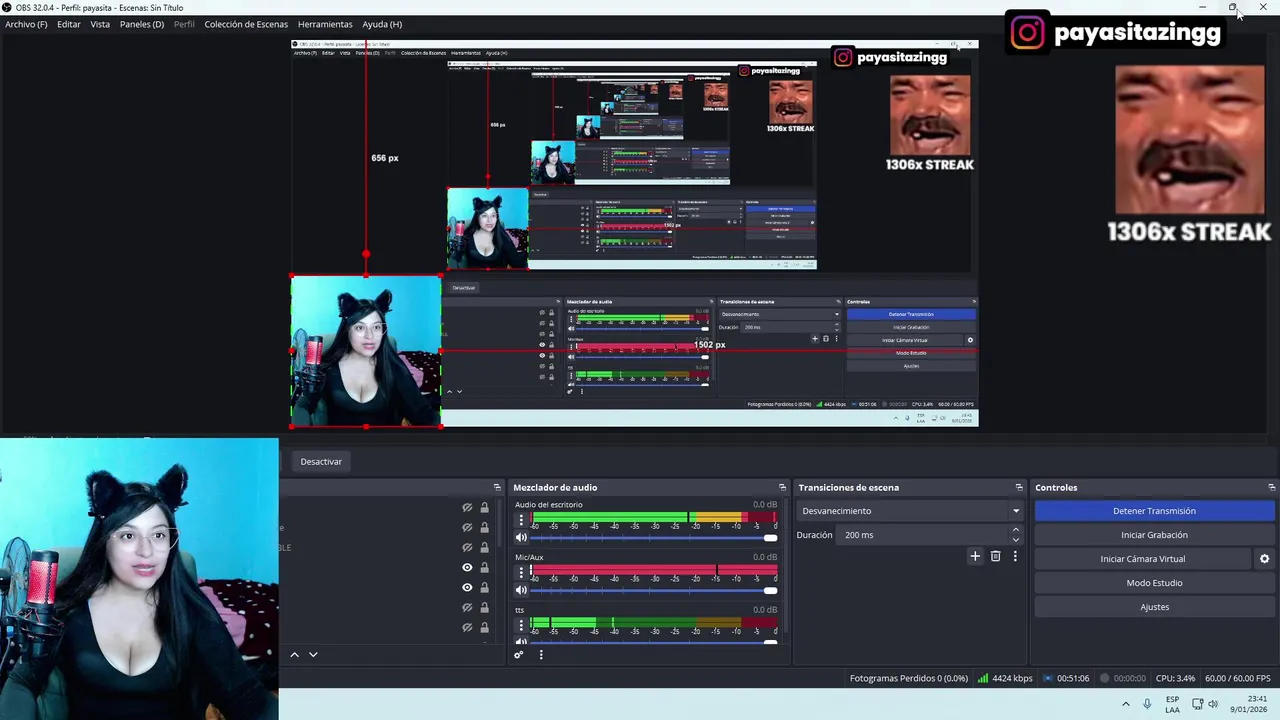Open the Paneles (D) menu
The width and height of the screenshot is (1280, 720).
142,24
